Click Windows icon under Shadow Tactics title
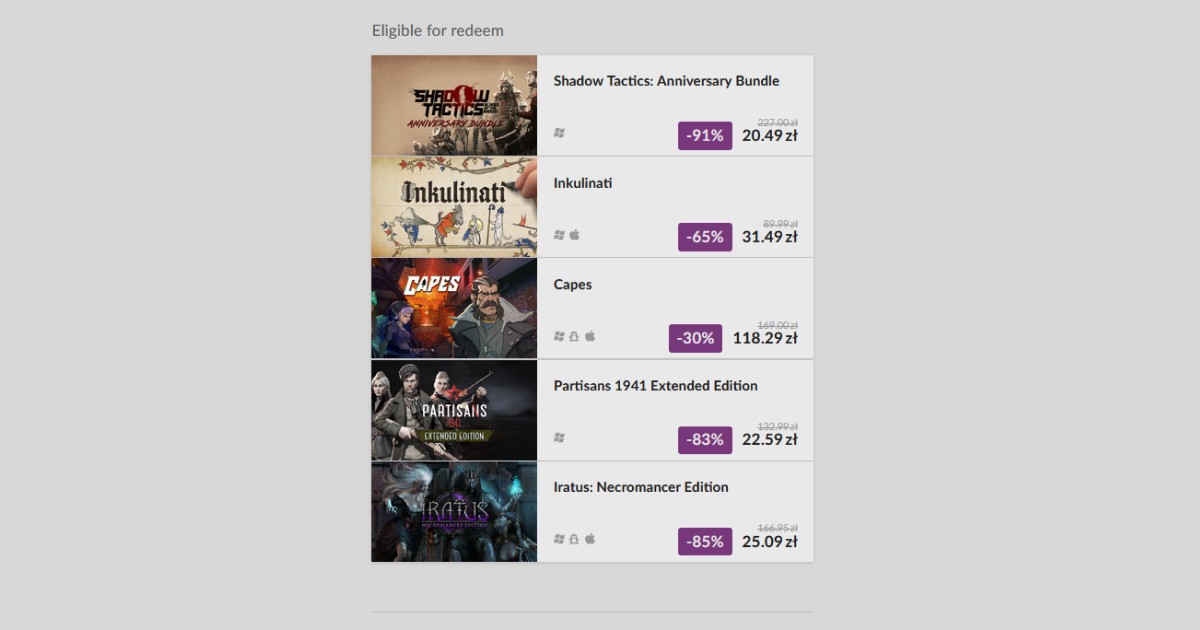 (x=559, y=133)
